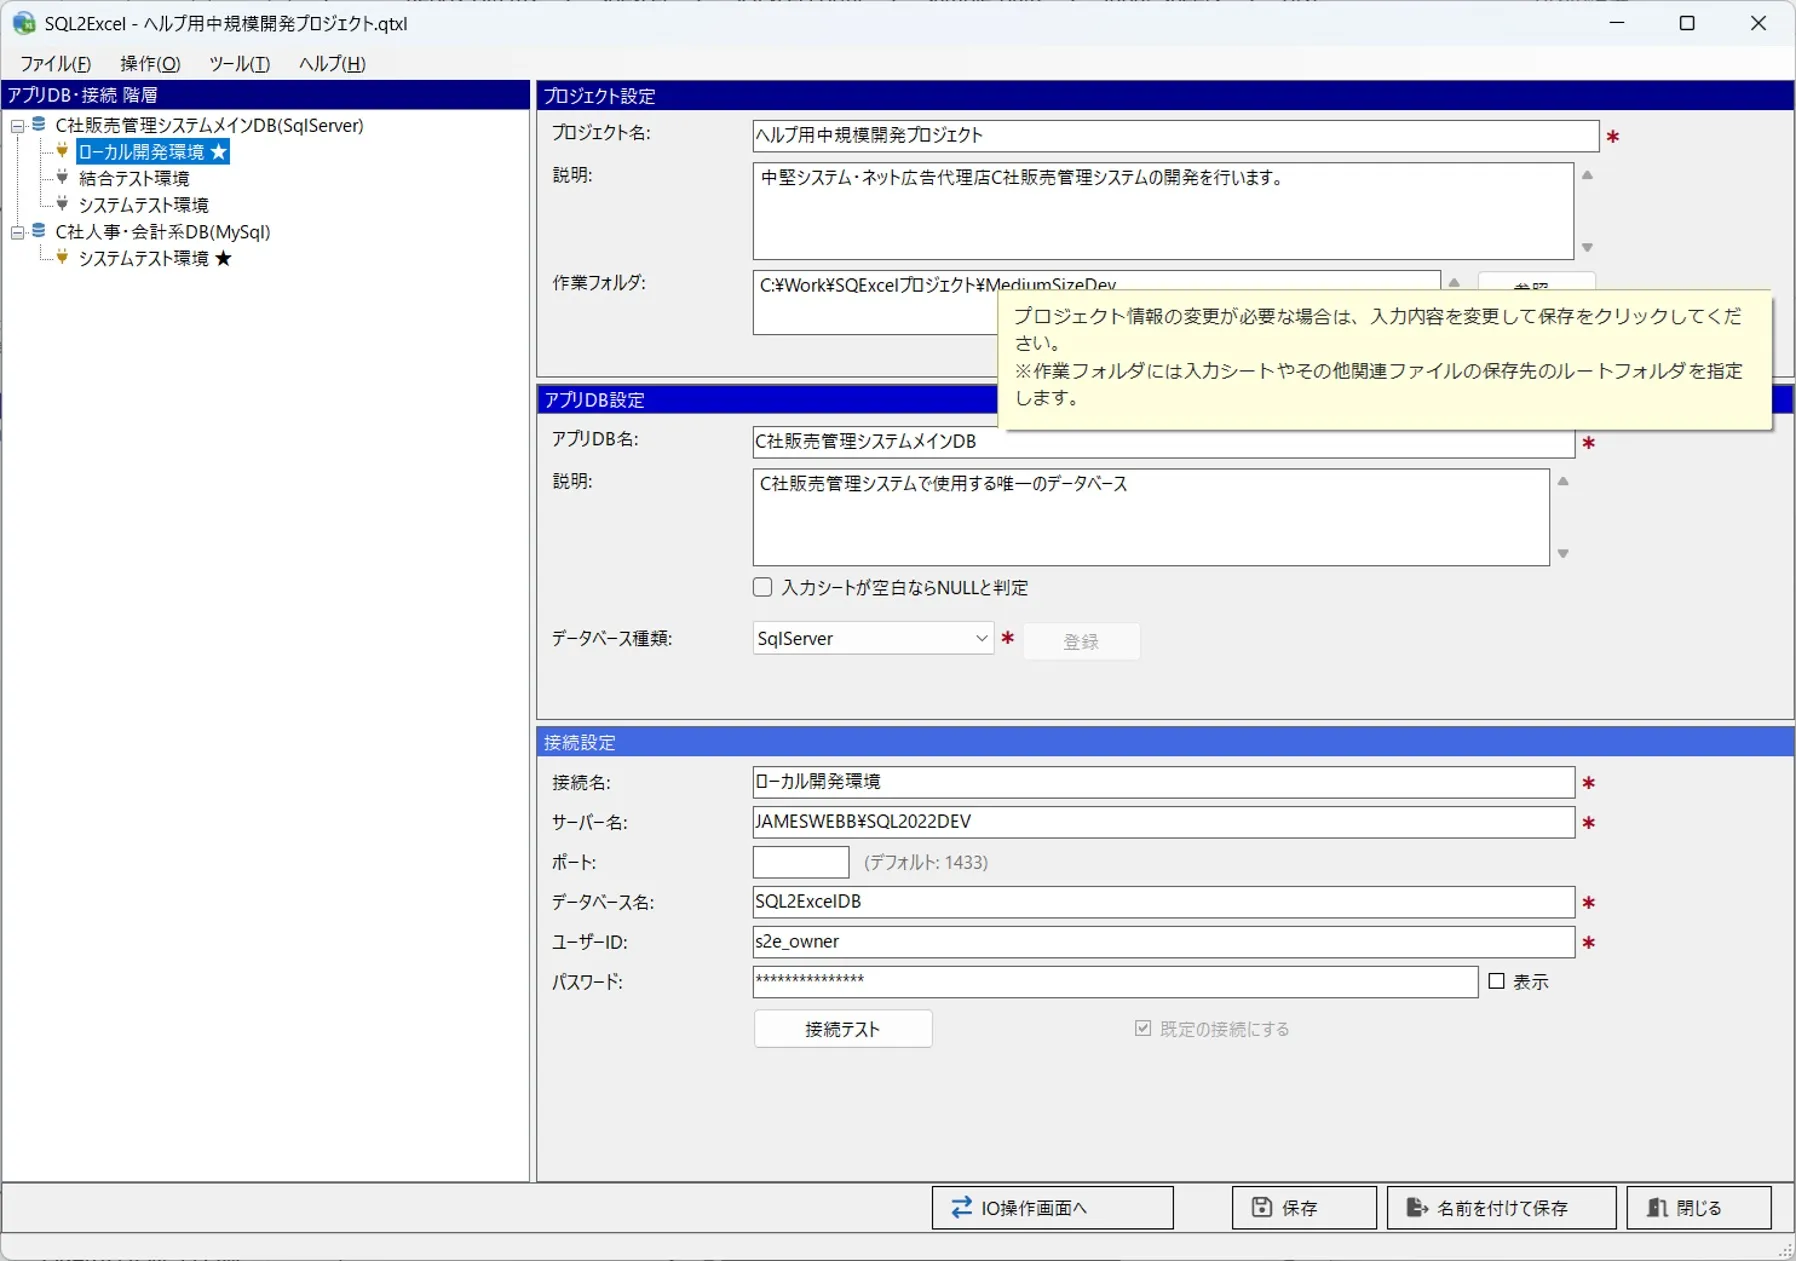Click the swap arrows icon on IO操作画面へ
This screenshot has height=1261, width=1796.
(961, 1207)
